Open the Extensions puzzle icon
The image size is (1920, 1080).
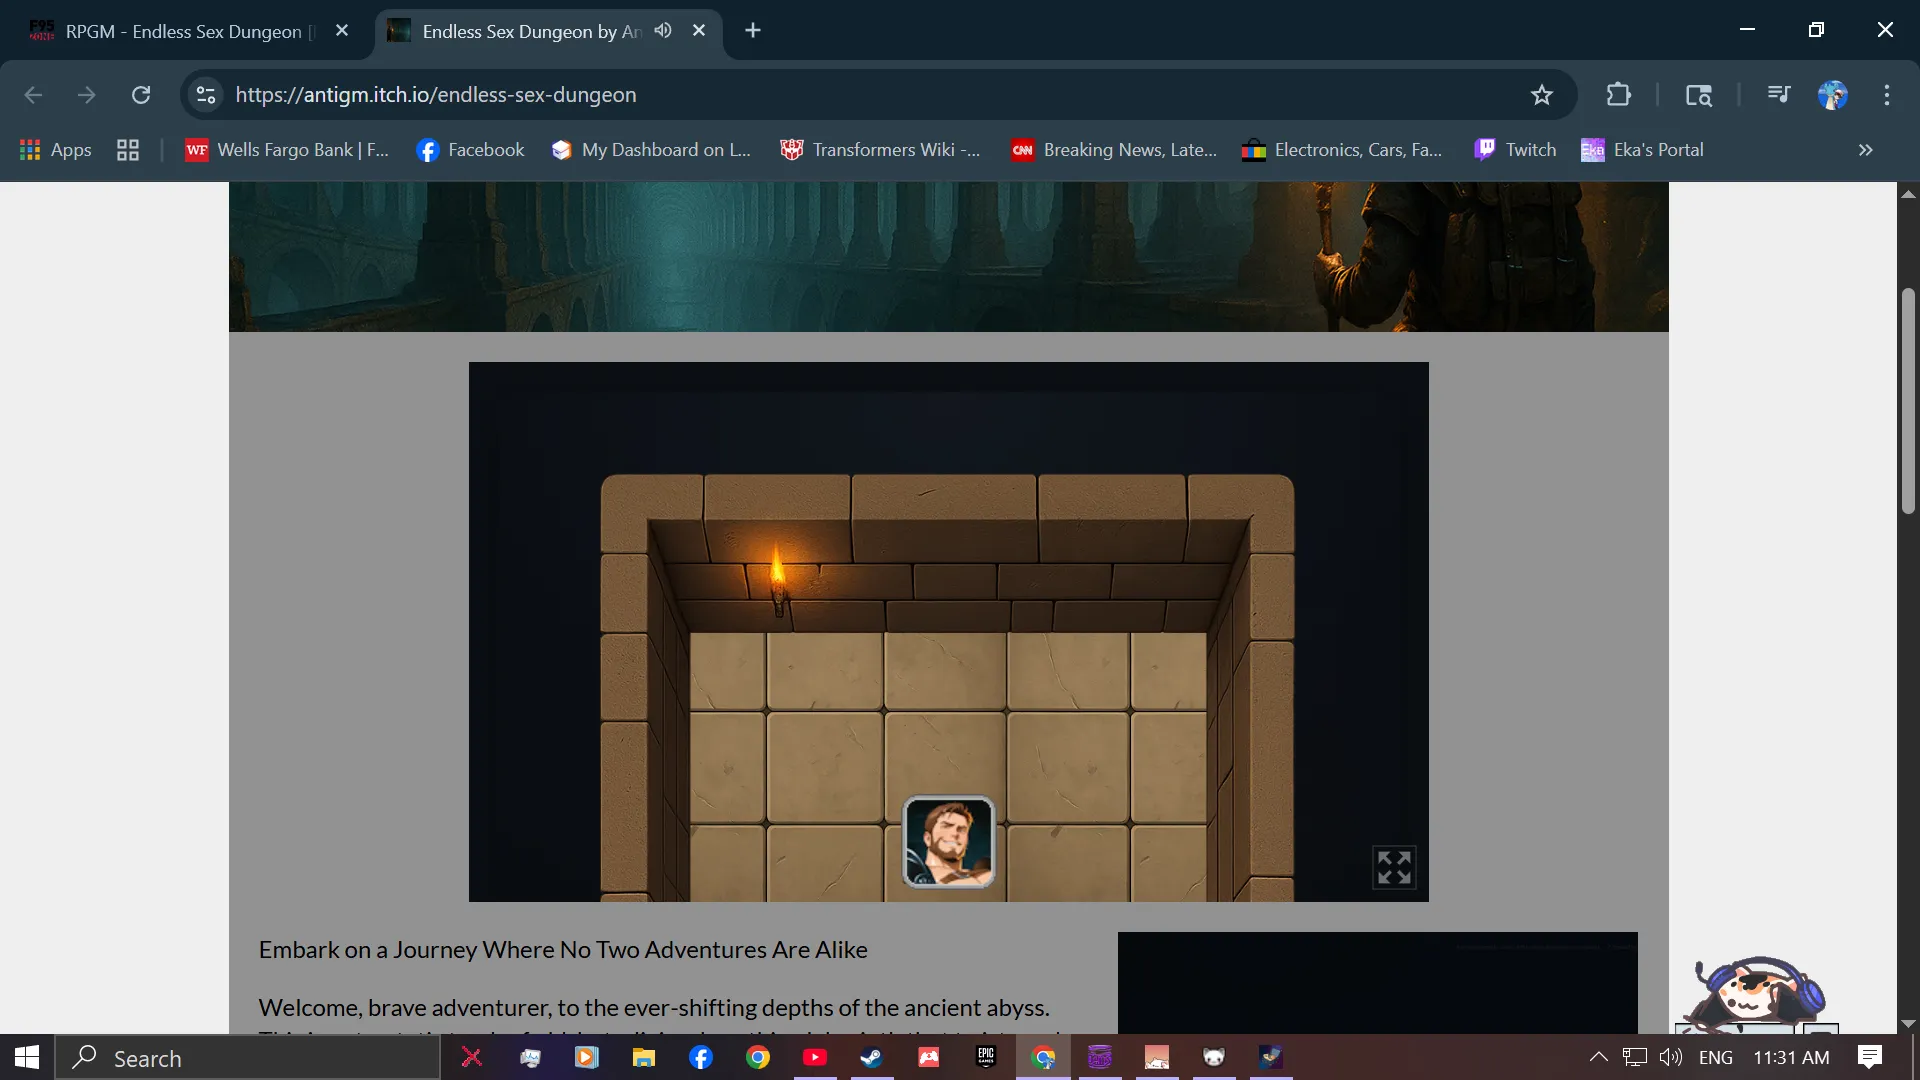(1618, 95)
